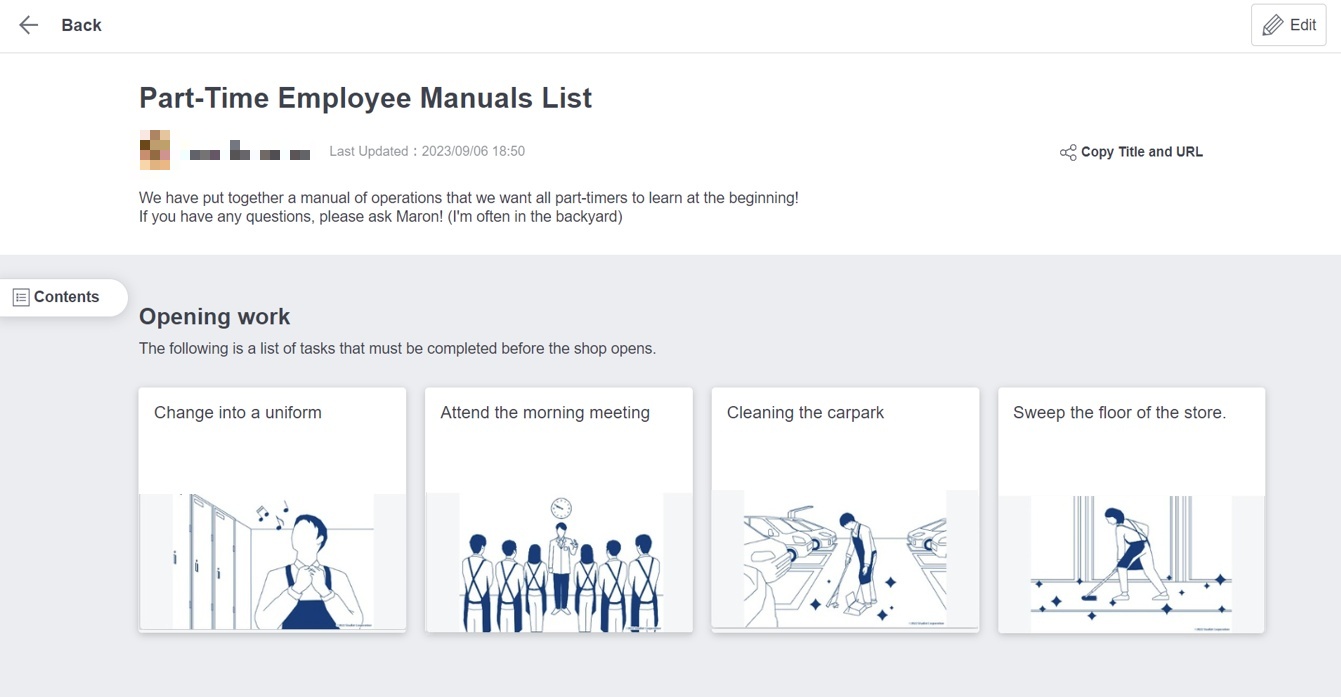Click the back arrow icon
The width and height of the screenshot is (1341, 697).
(29, 25)
